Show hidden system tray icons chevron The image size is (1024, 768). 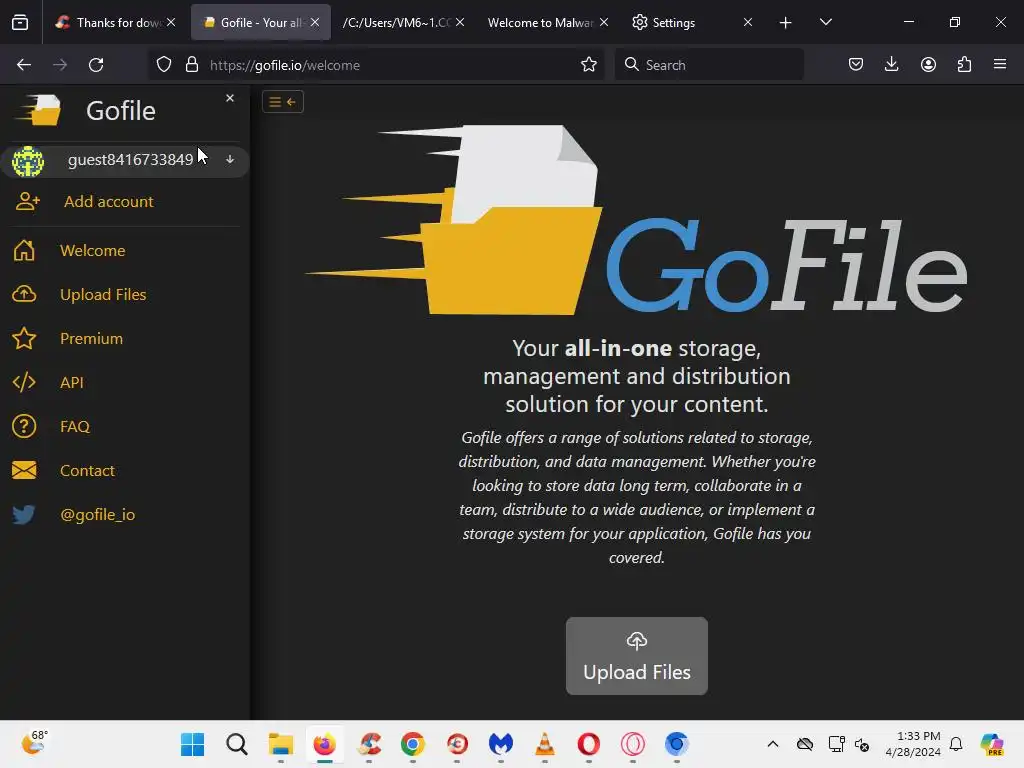[x=773, y=744]
